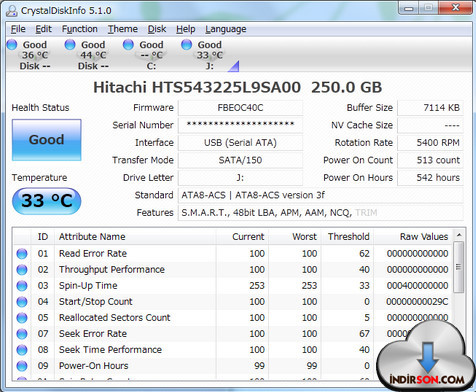The width and height of the screenshot is (476, 392).
Task: Click the CrystalDiskInfo app icon in title bar
Action: tap(12, 11)
